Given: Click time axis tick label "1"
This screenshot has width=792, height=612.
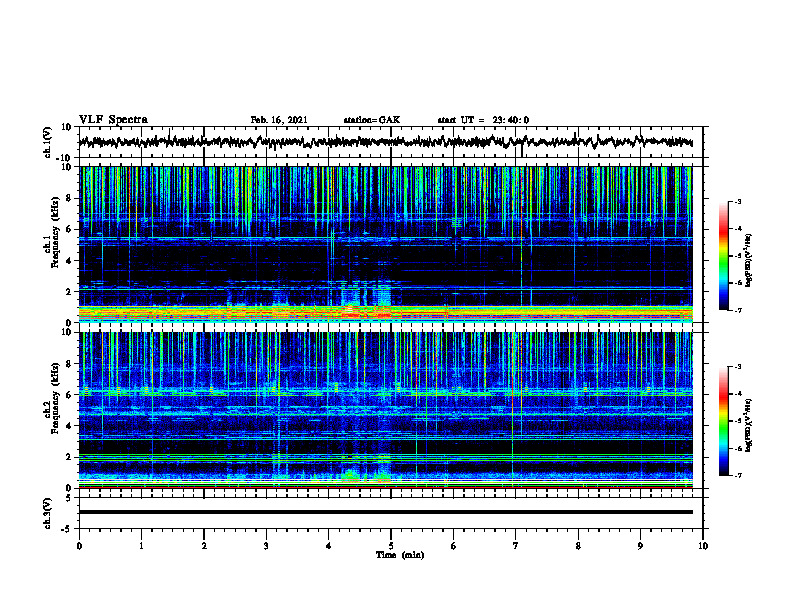Looking at the screenshot, I should 141,546.
